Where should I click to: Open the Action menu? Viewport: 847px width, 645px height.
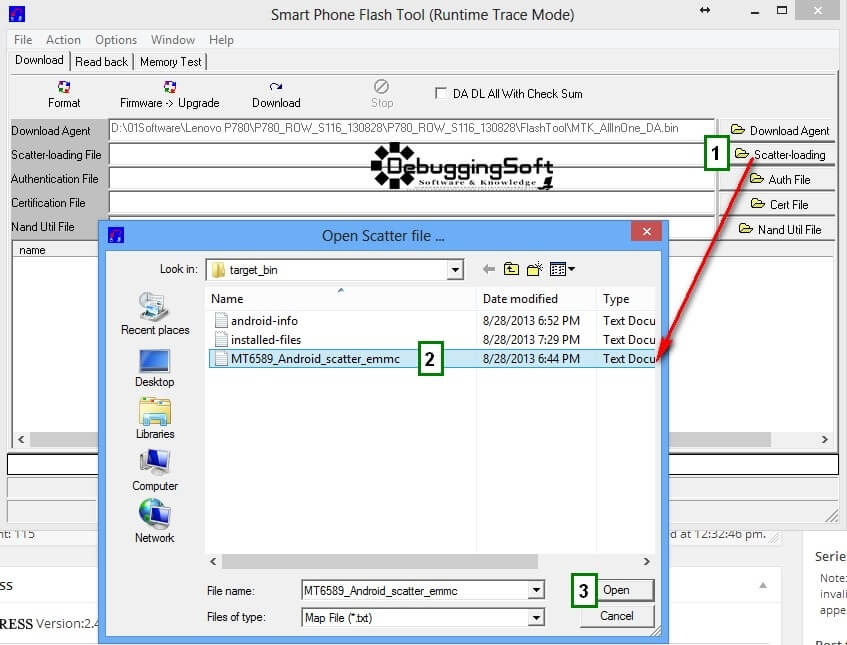(63, 40)
